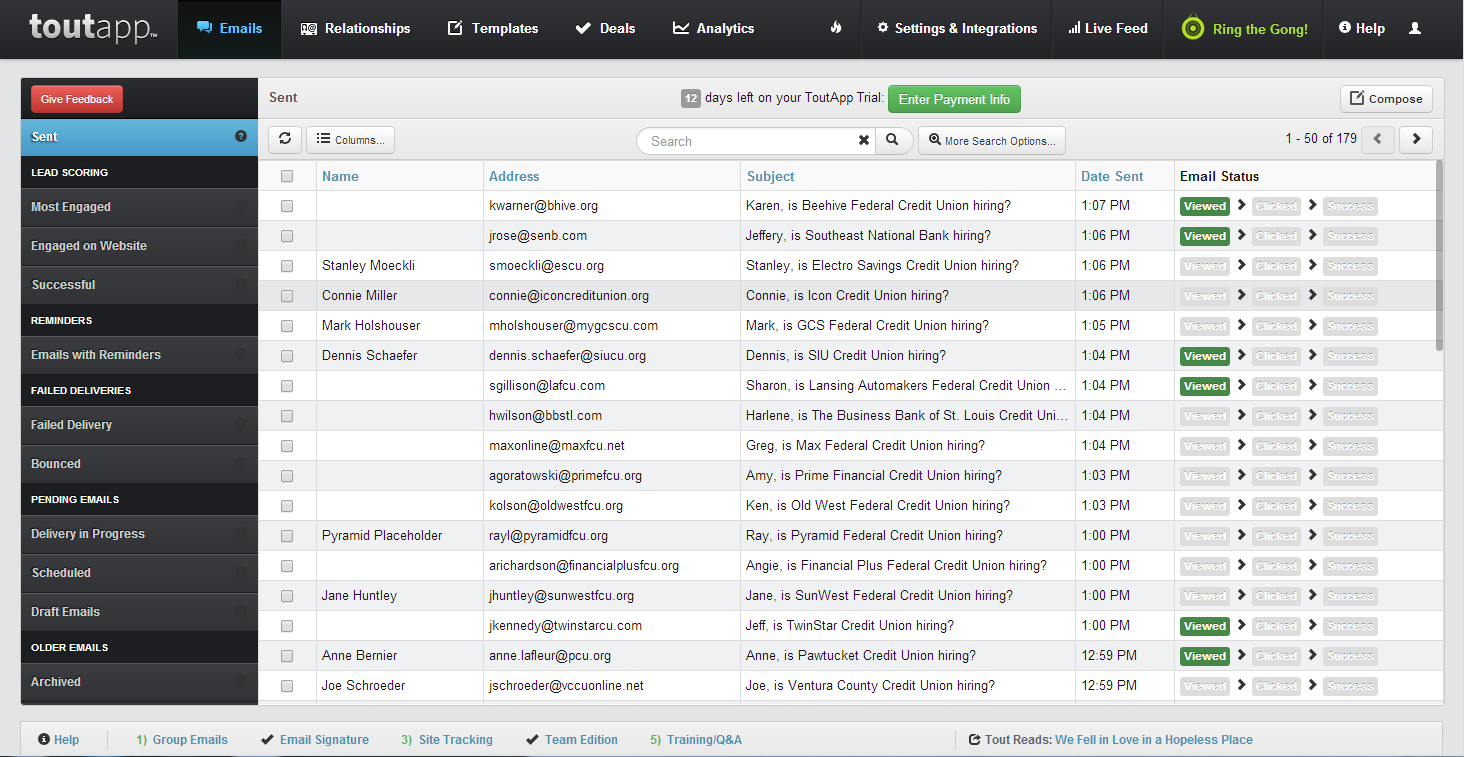Open the Analytics tab
The height and width of the screenshot is (757, 1464).
713,28
